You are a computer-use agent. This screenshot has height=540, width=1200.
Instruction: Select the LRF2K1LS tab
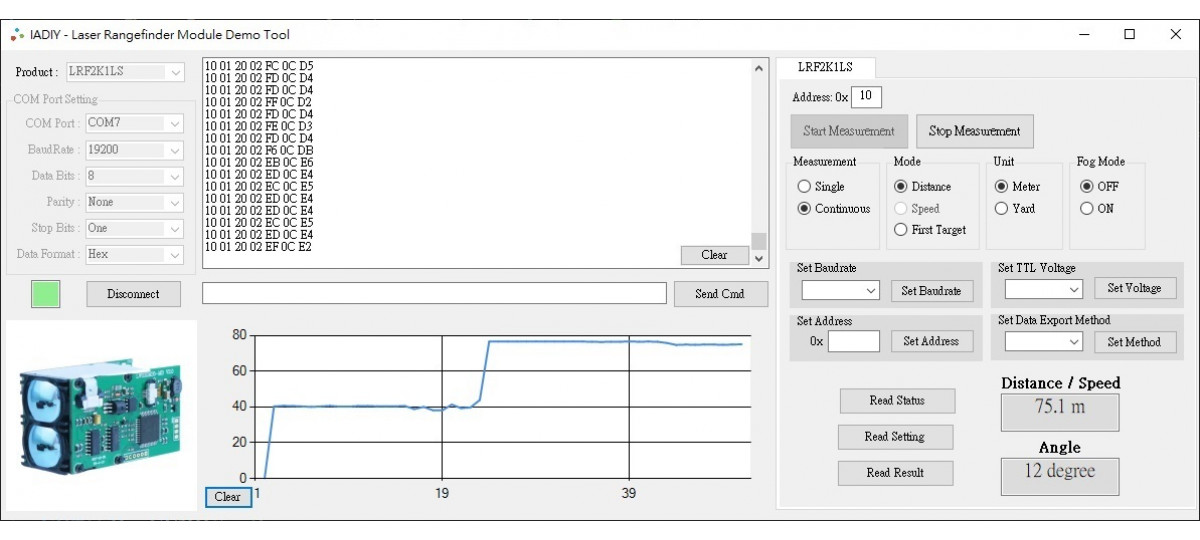tap(825, 67)
